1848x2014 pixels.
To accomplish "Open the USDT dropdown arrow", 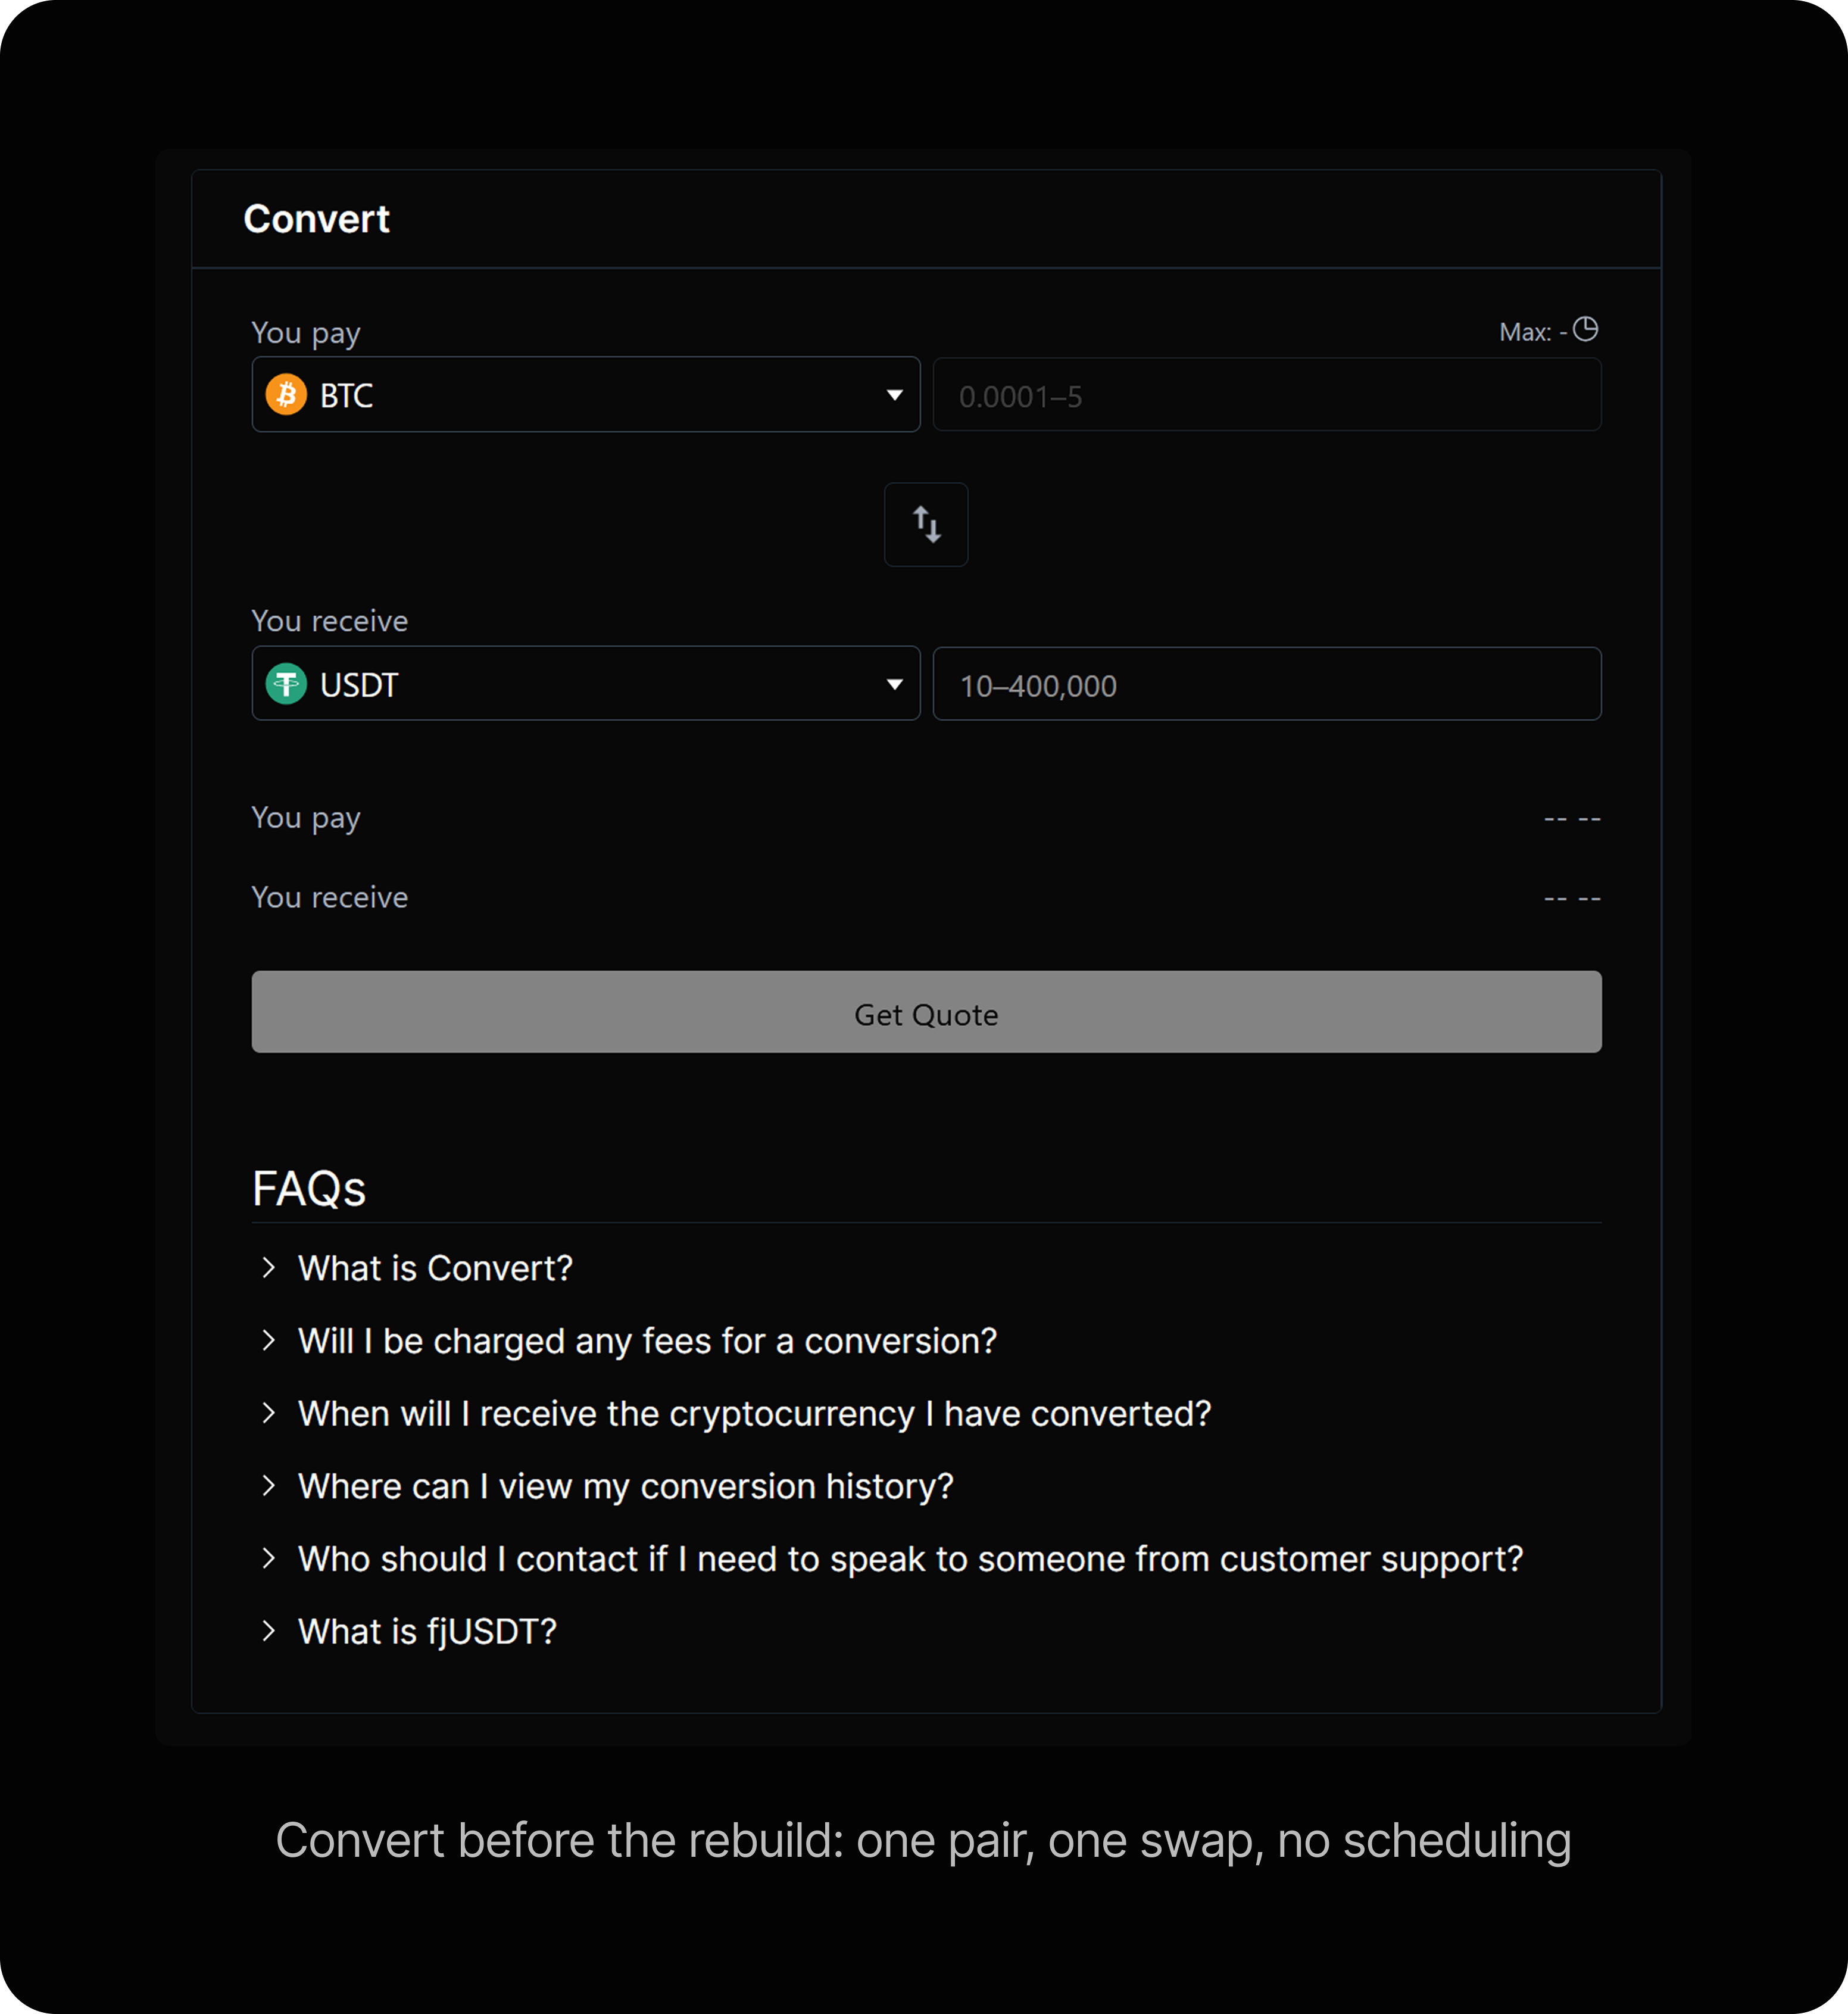I will (x=894, y=684).
